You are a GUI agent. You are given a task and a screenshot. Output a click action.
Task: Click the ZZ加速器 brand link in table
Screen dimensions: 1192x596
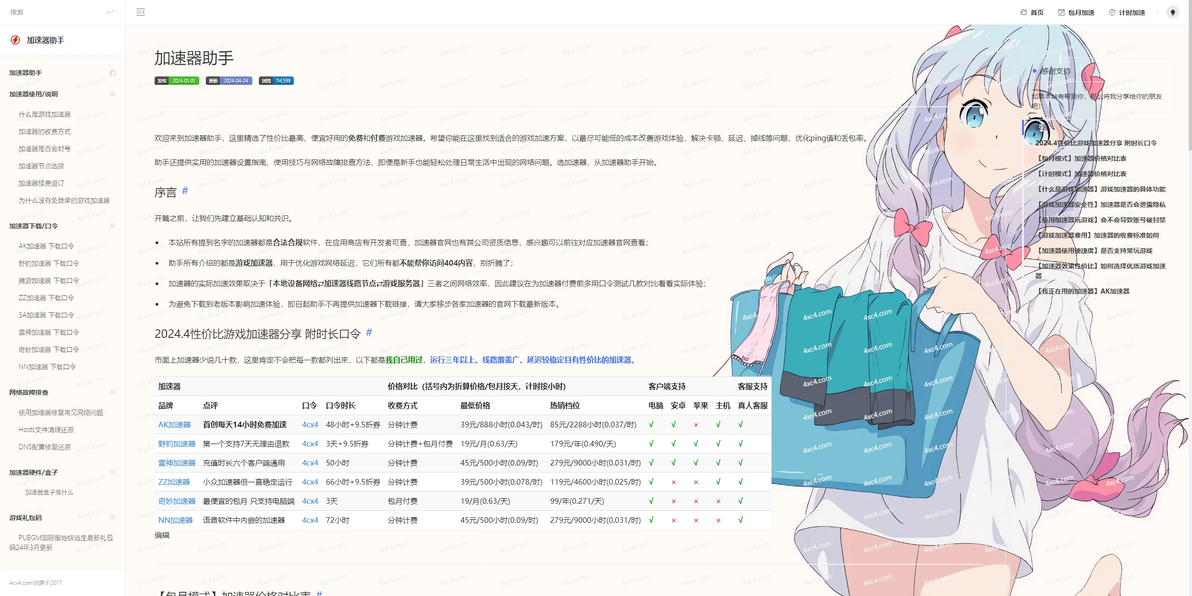pyautogui.click(x=174, y=482)
